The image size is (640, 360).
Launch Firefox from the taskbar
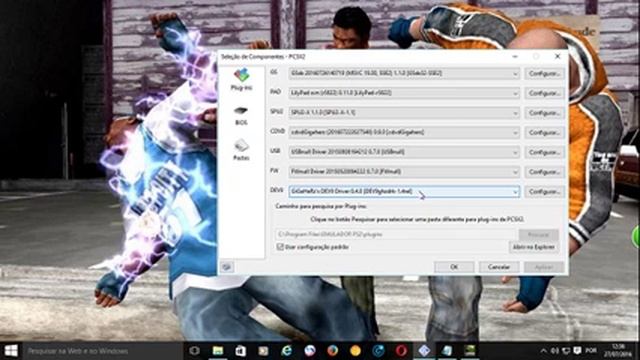point(333,351)
